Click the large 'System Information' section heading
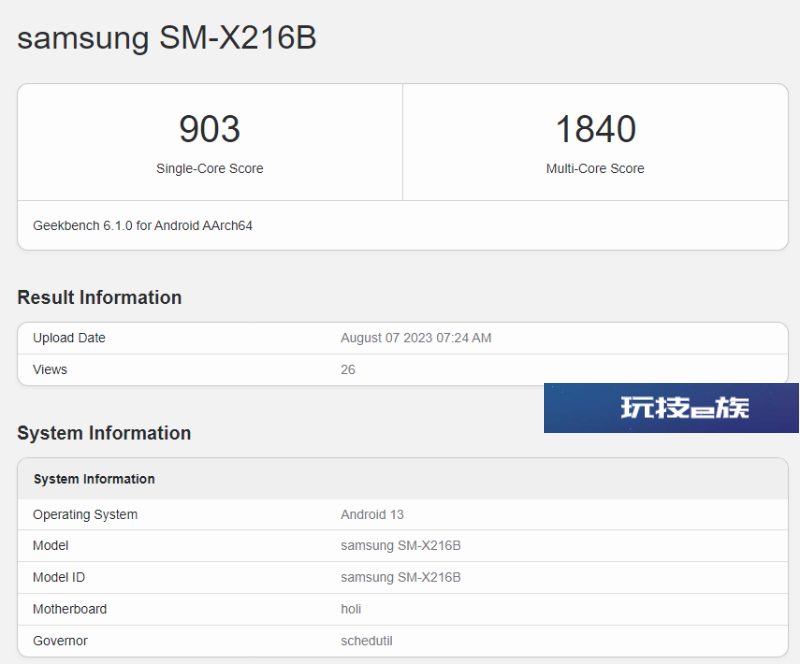The image size is (800, 664). click(x=104, y=433)
